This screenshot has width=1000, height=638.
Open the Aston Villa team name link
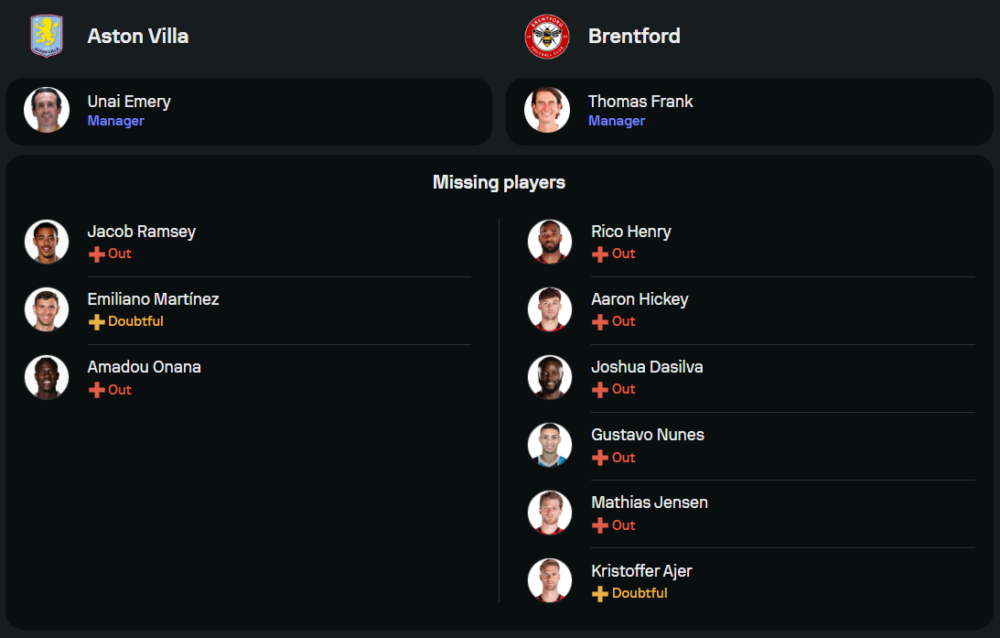coord(138,36)
